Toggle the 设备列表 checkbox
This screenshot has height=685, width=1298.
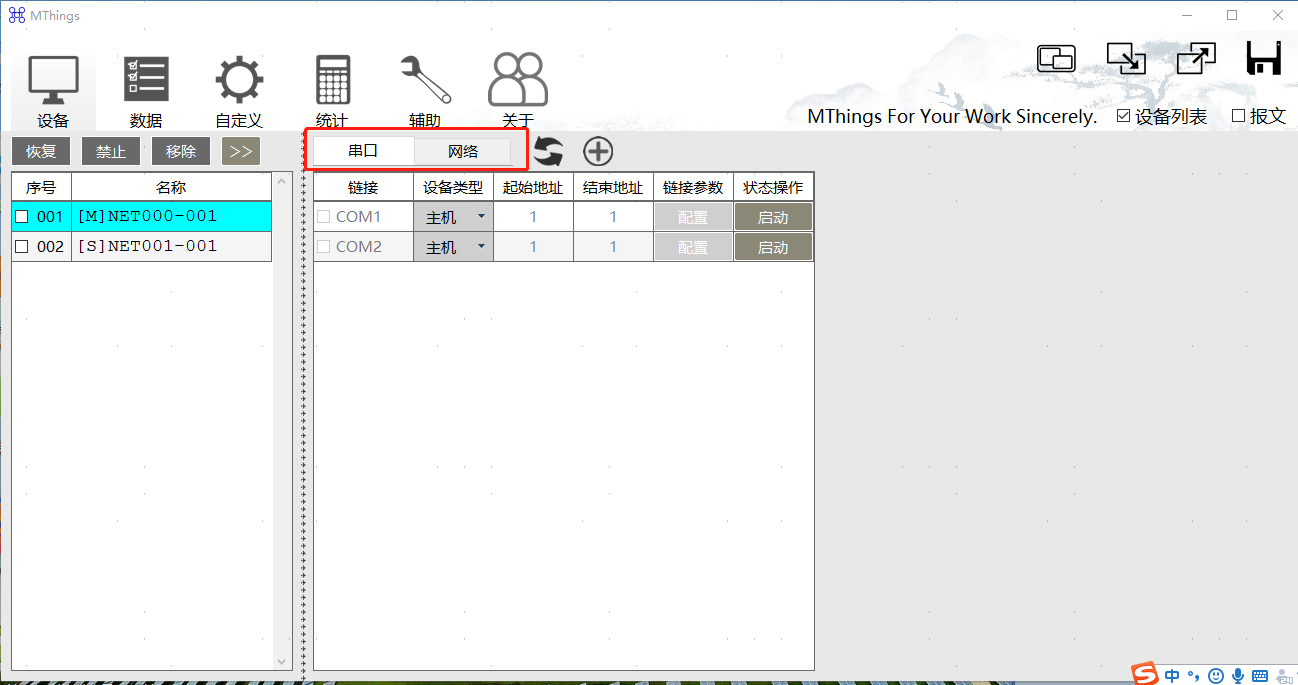[x=1124, y=116]
